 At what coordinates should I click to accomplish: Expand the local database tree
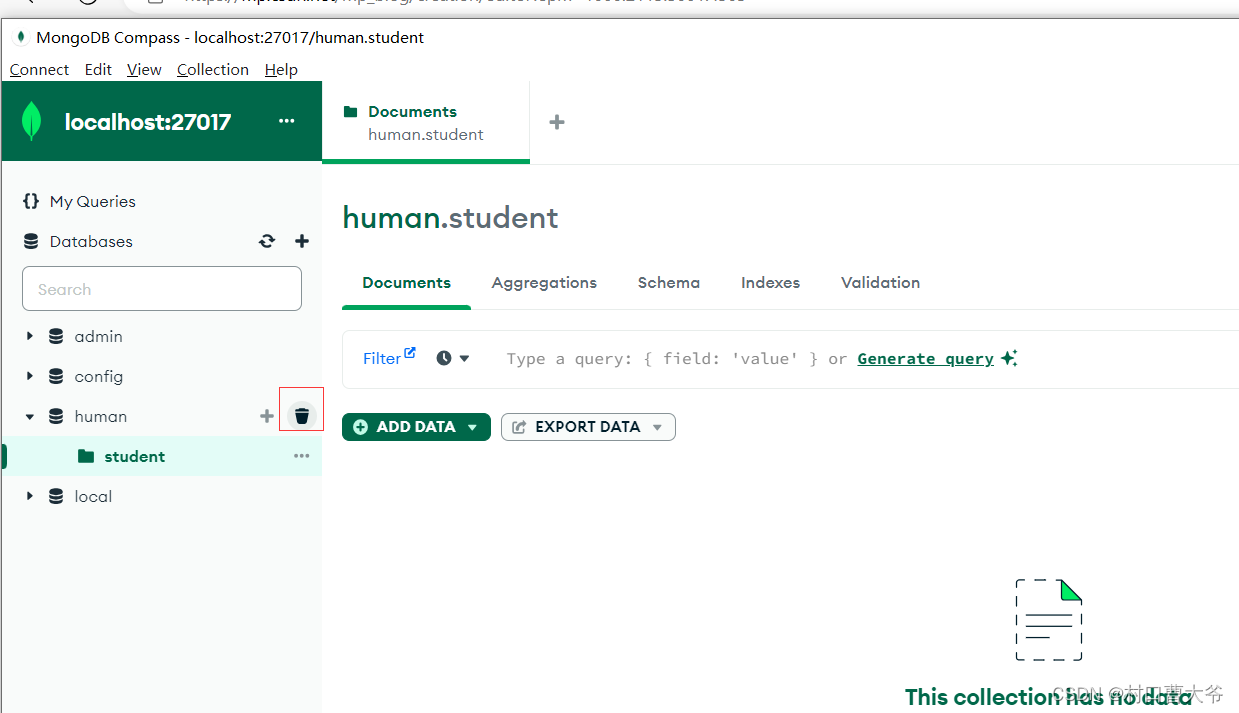(x=30, y=496)
